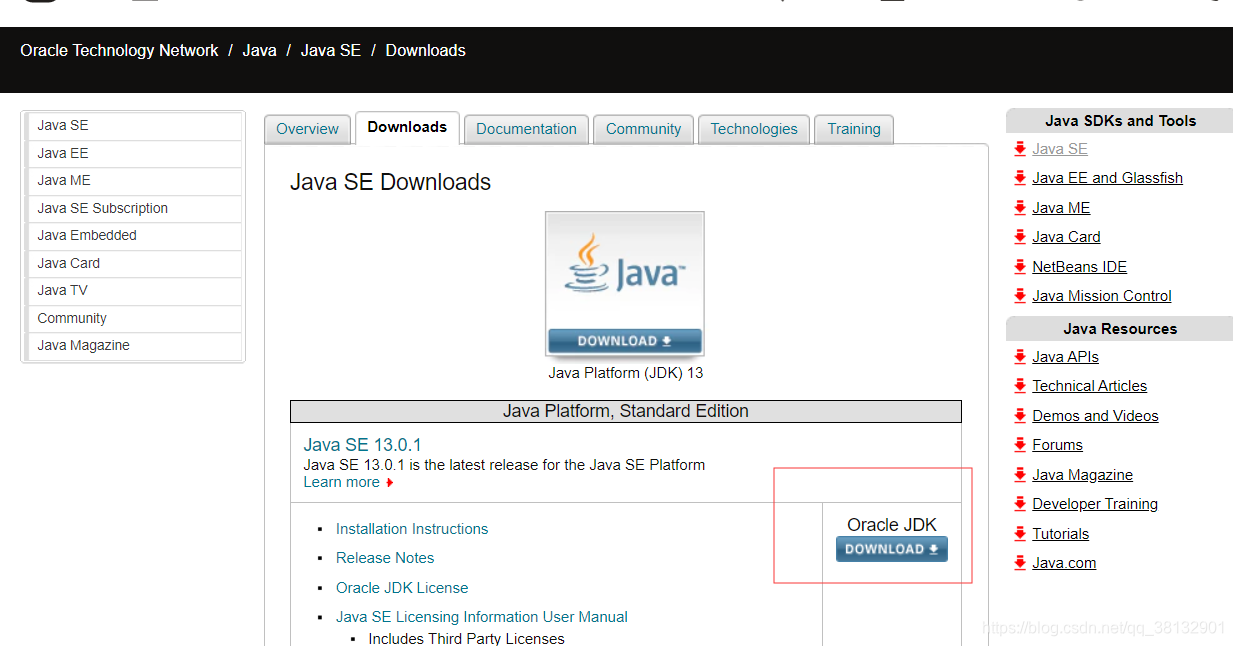Open Oracle JDK License link
The height and width of the screenshot is (646, 1233).
tap(402, 588)
